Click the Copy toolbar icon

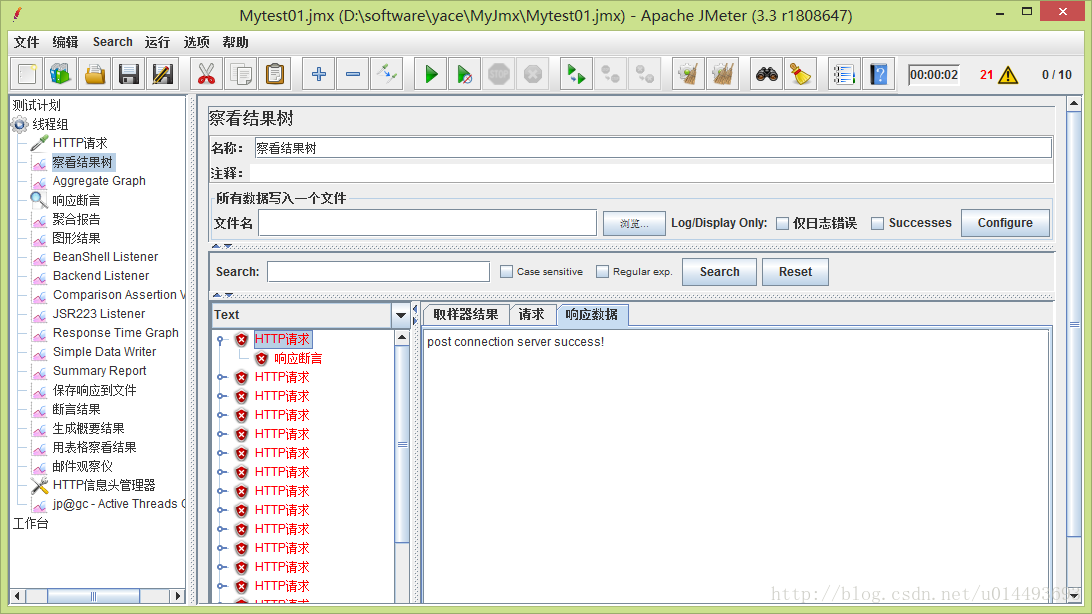point(241,74)
